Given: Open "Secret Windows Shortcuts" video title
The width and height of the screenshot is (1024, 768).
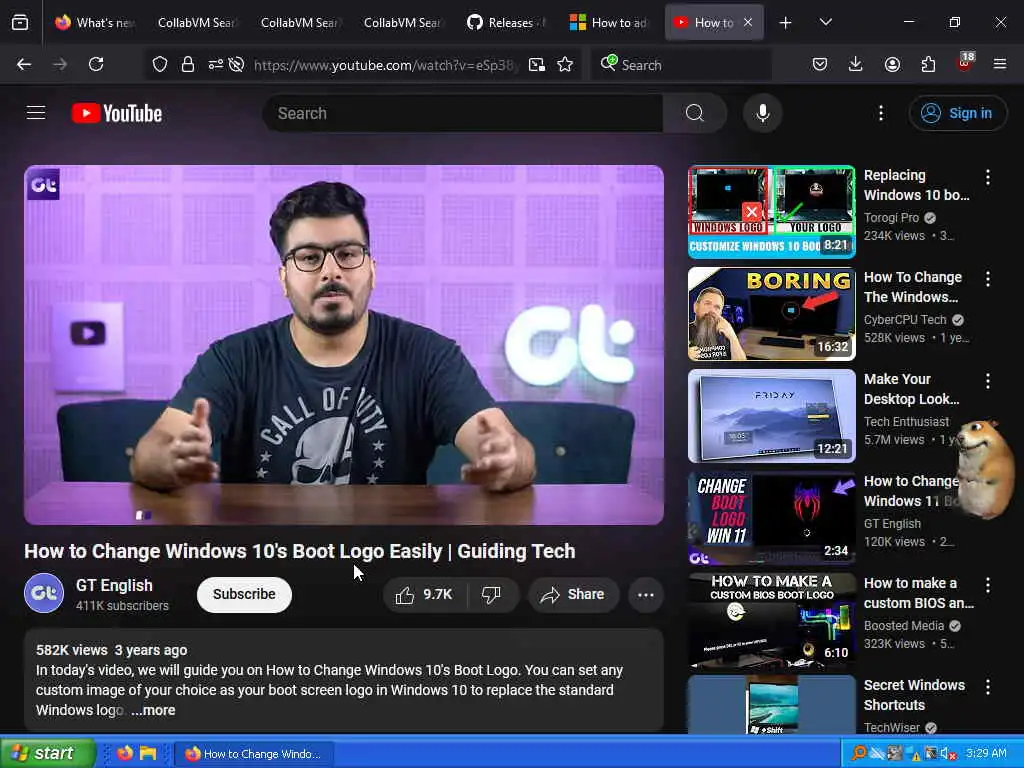Looking at the screenshot, I should 914,695.
